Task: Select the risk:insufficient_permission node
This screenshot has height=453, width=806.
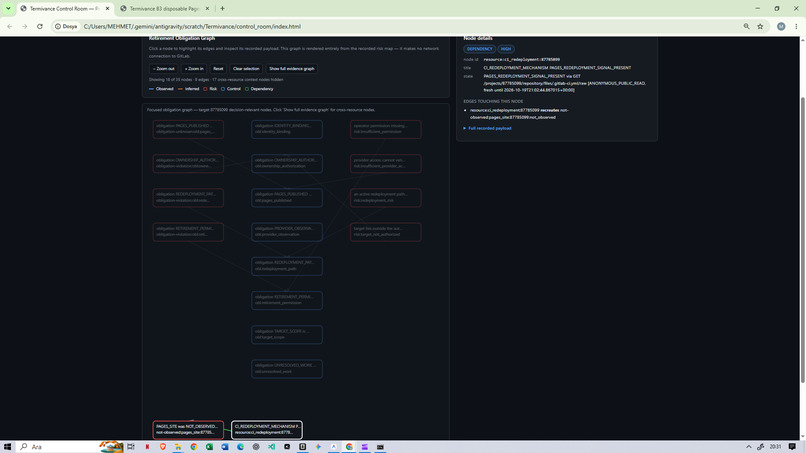Action: (x=386, y=129)
